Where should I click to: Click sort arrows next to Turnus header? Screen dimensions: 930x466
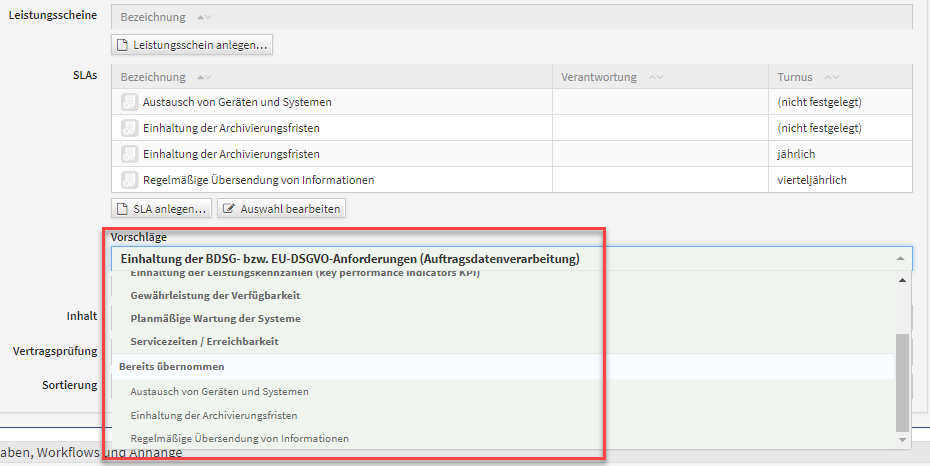tap(832, 77)
